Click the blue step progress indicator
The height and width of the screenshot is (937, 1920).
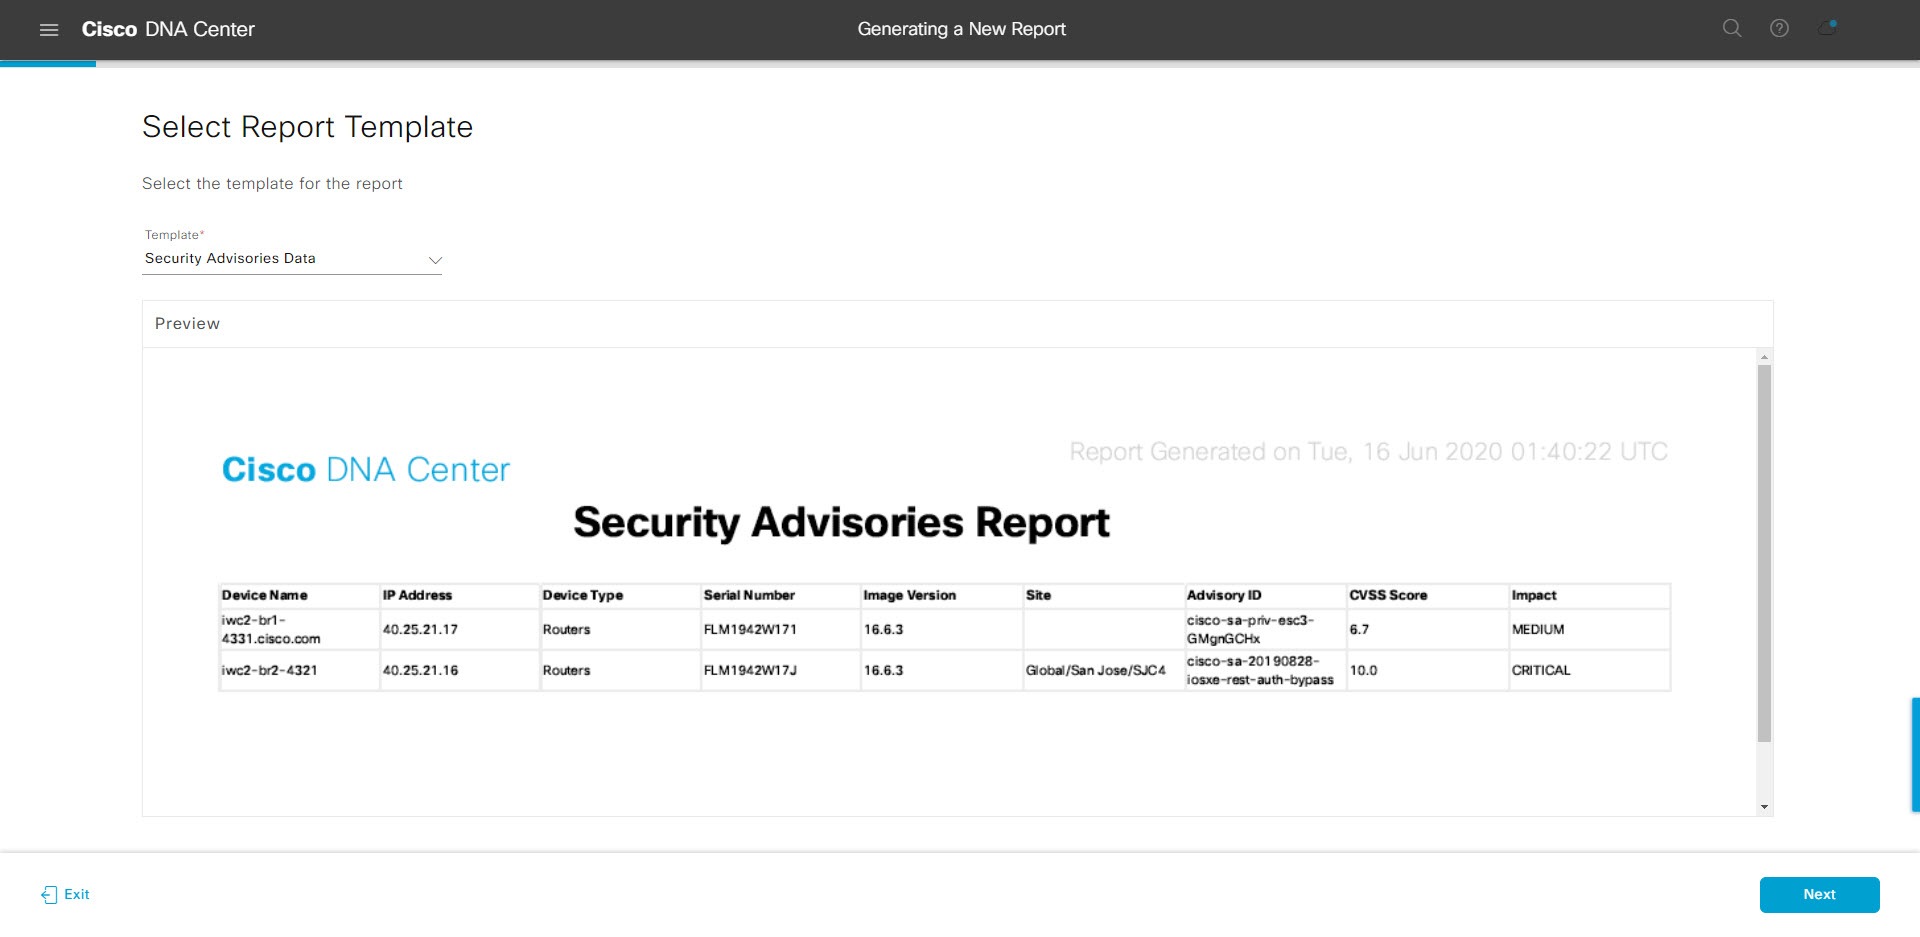49,65
